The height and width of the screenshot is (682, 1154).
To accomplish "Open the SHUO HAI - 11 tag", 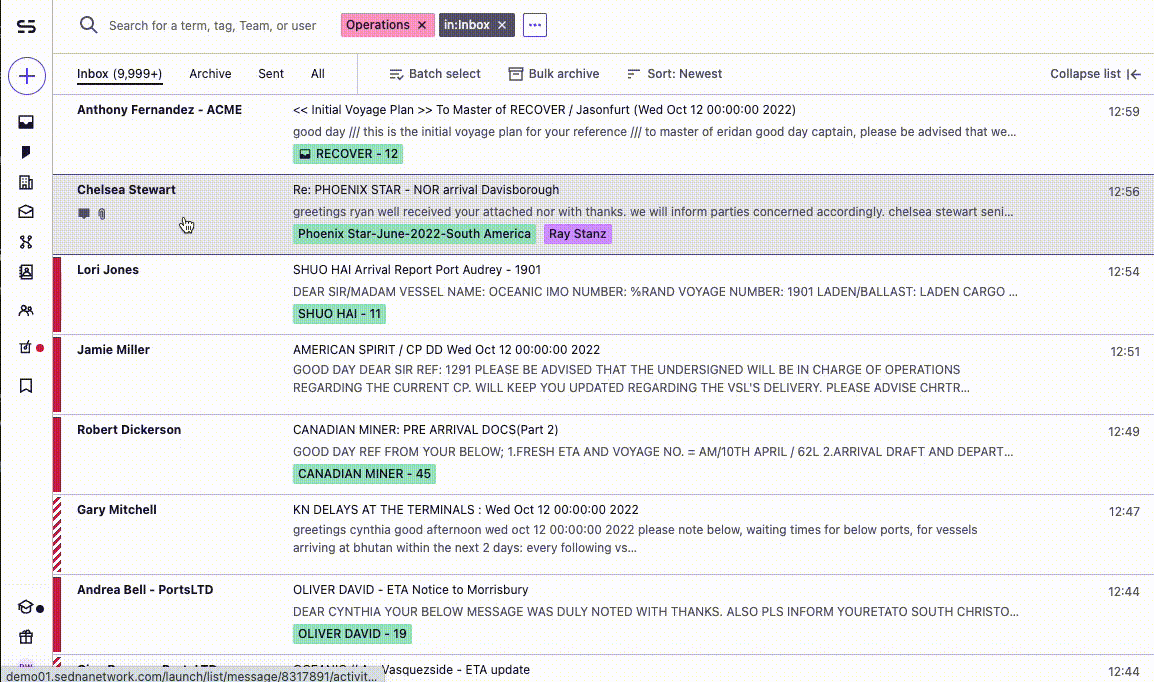I will [339, 314].
